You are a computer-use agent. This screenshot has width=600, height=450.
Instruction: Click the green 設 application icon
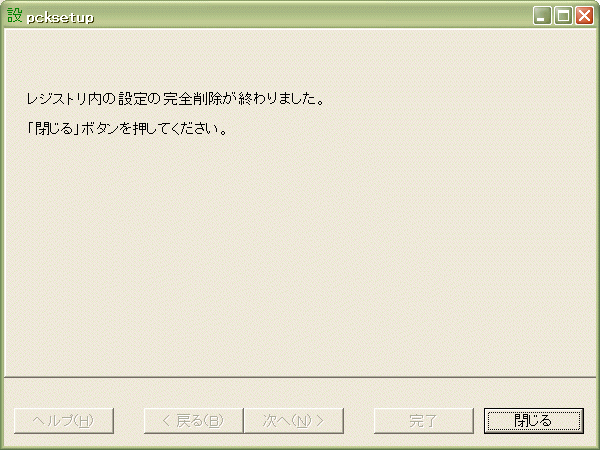pyautogui.click(x=15, y=15)
